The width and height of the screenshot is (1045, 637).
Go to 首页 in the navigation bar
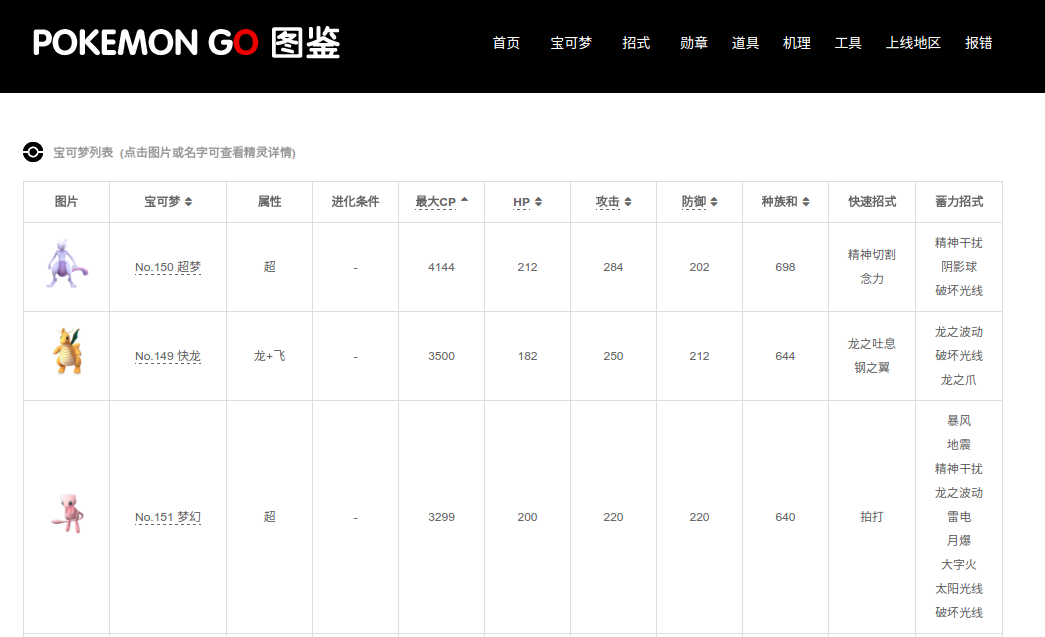tap(506, 43)
